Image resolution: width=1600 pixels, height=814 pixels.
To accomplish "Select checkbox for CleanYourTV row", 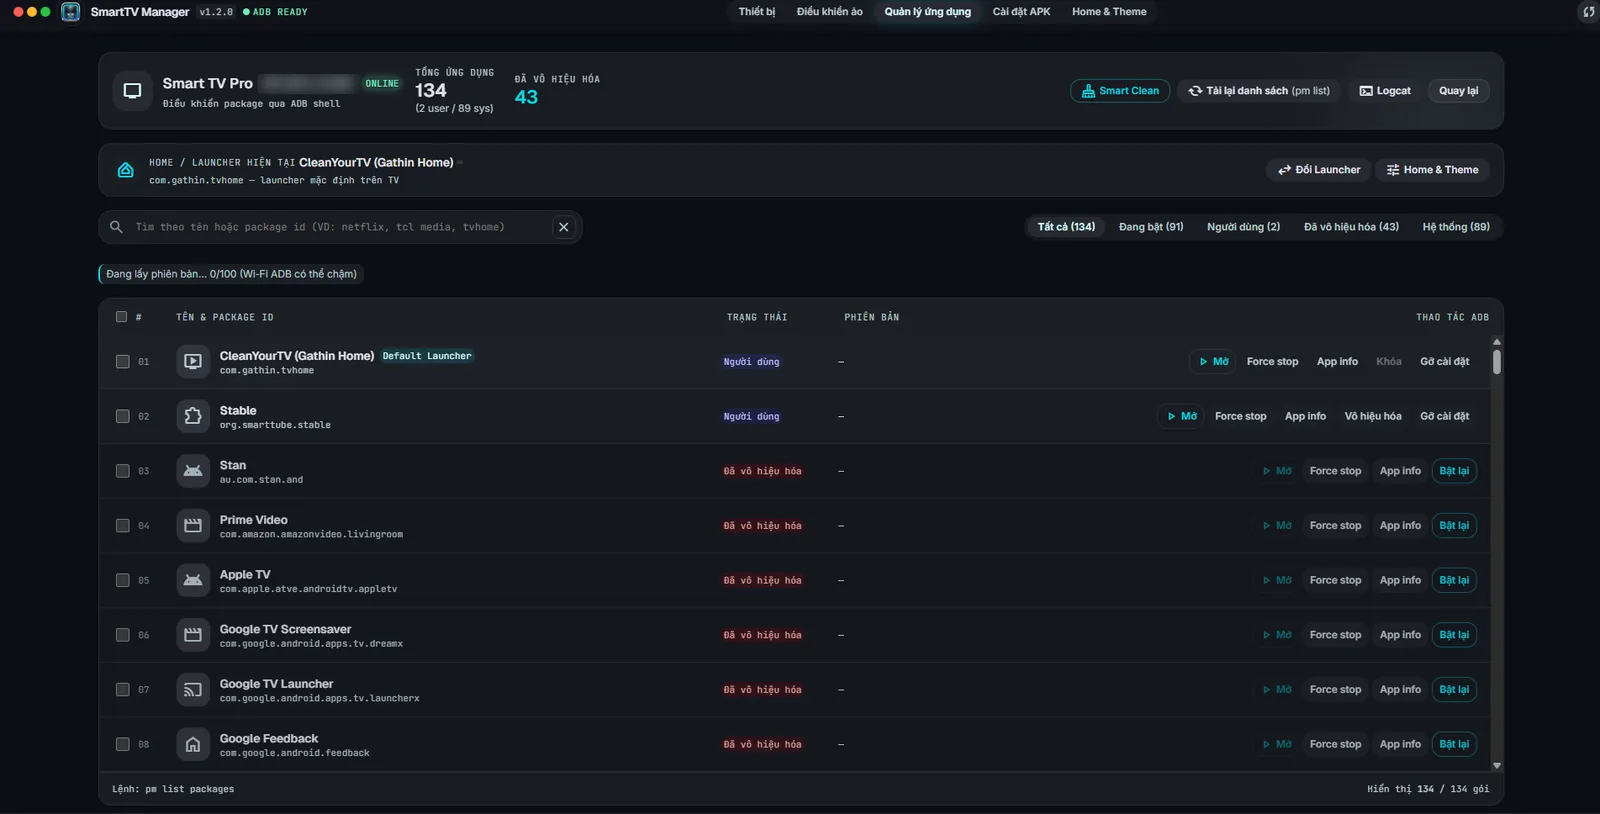I will (122, 361).
